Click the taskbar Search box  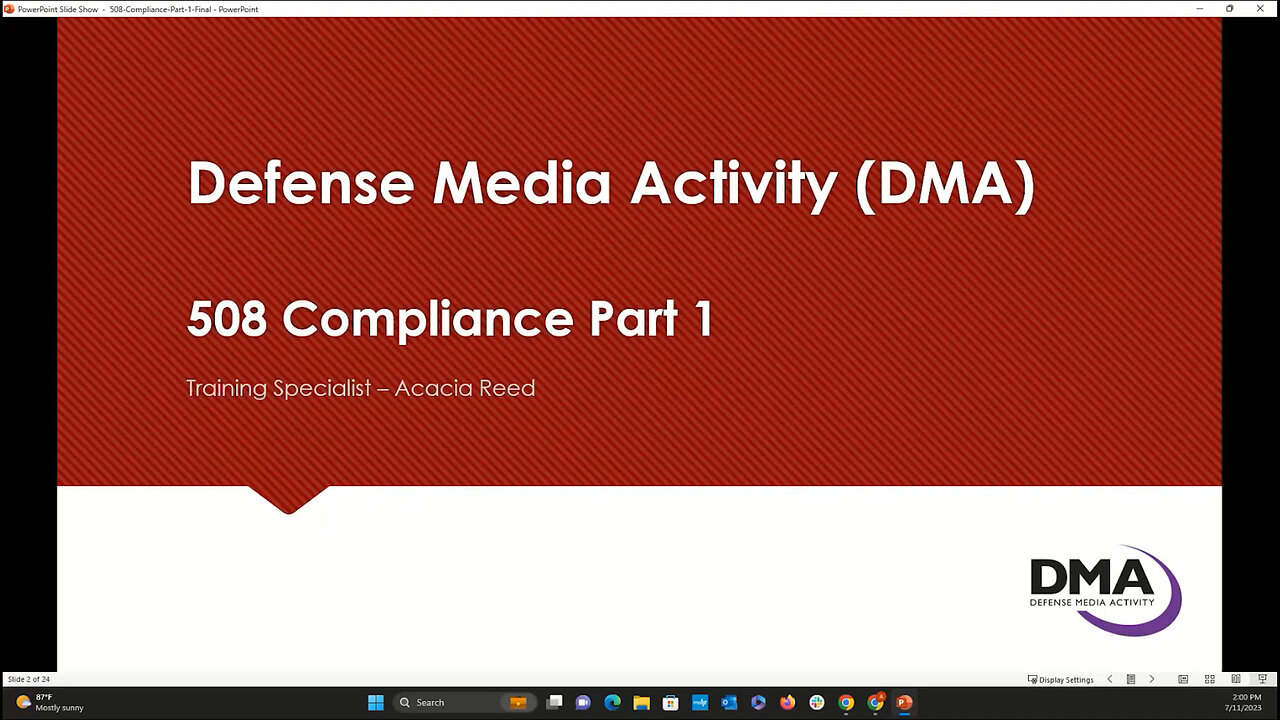pyautogui.click(x=463, y=702)
